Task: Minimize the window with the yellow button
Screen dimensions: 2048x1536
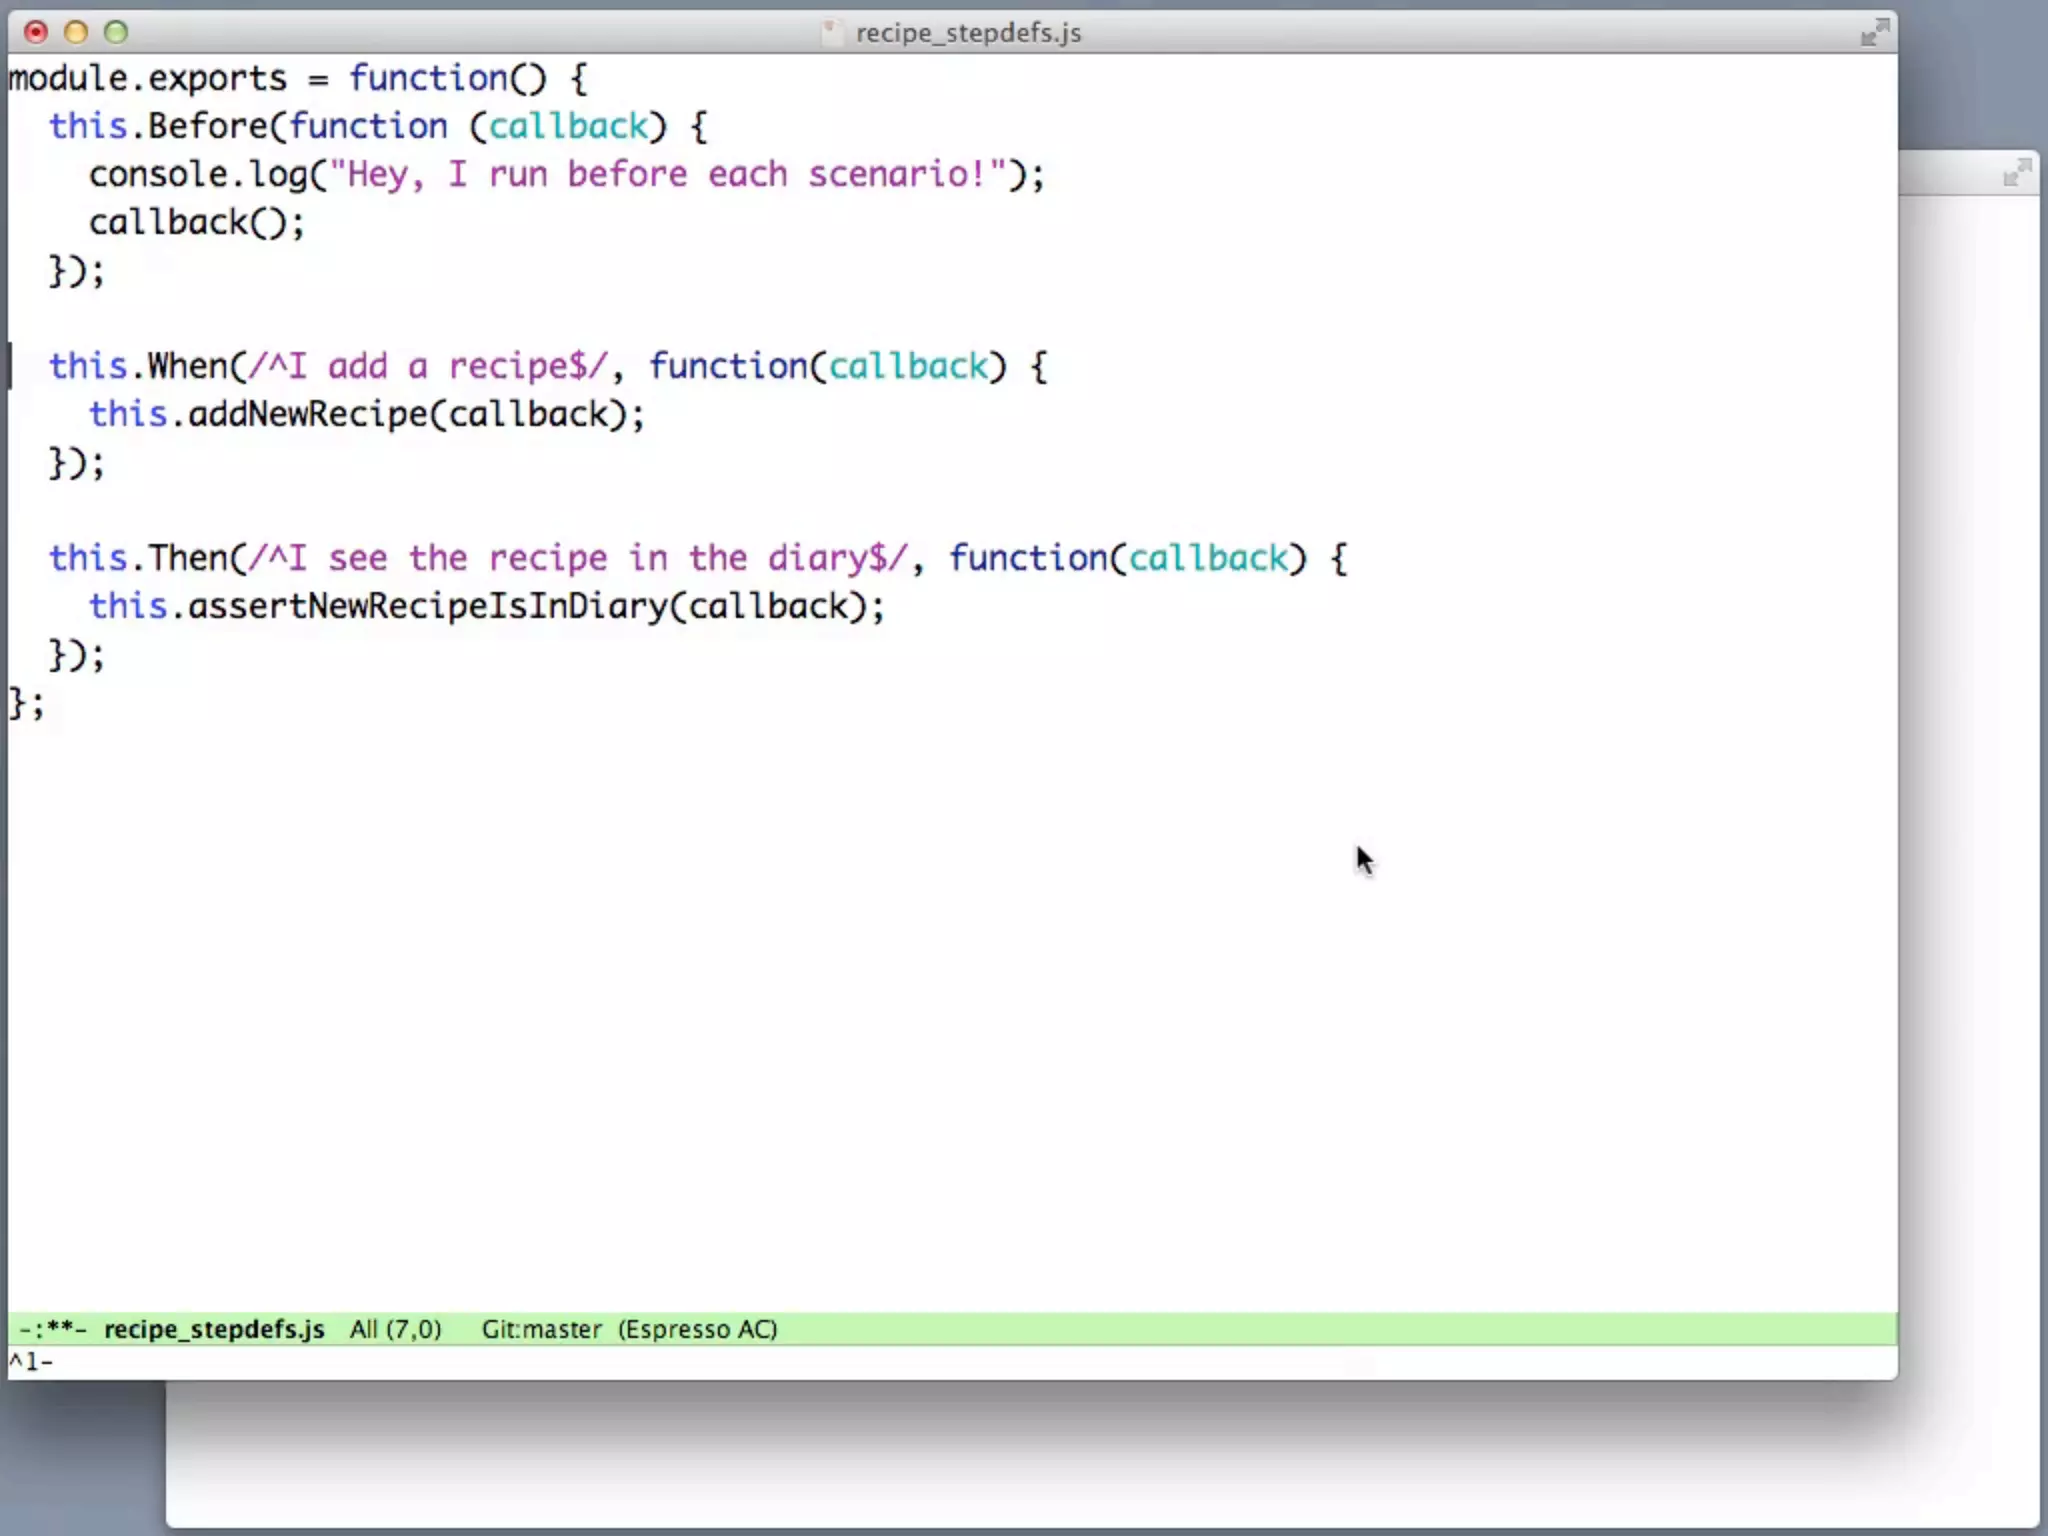Action: (76, 33)
